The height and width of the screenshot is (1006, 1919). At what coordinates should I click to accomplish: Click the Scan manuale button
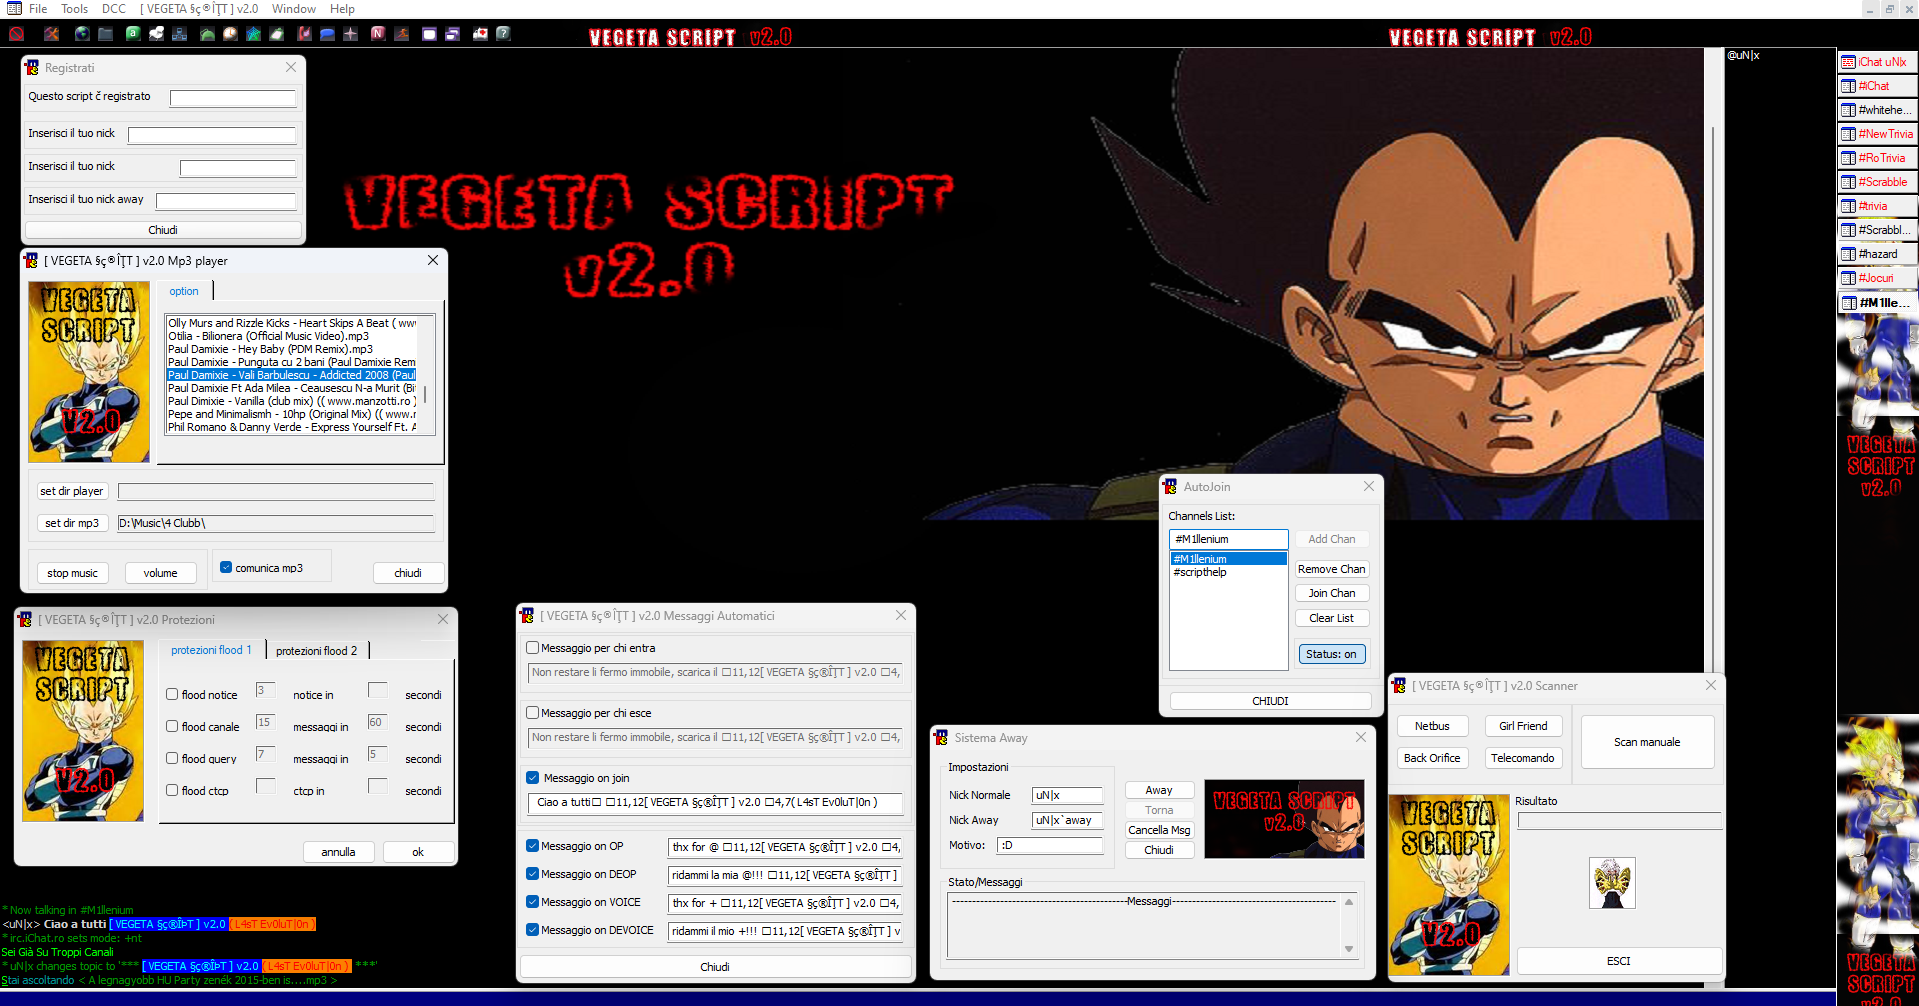(x=1647, y=742)
